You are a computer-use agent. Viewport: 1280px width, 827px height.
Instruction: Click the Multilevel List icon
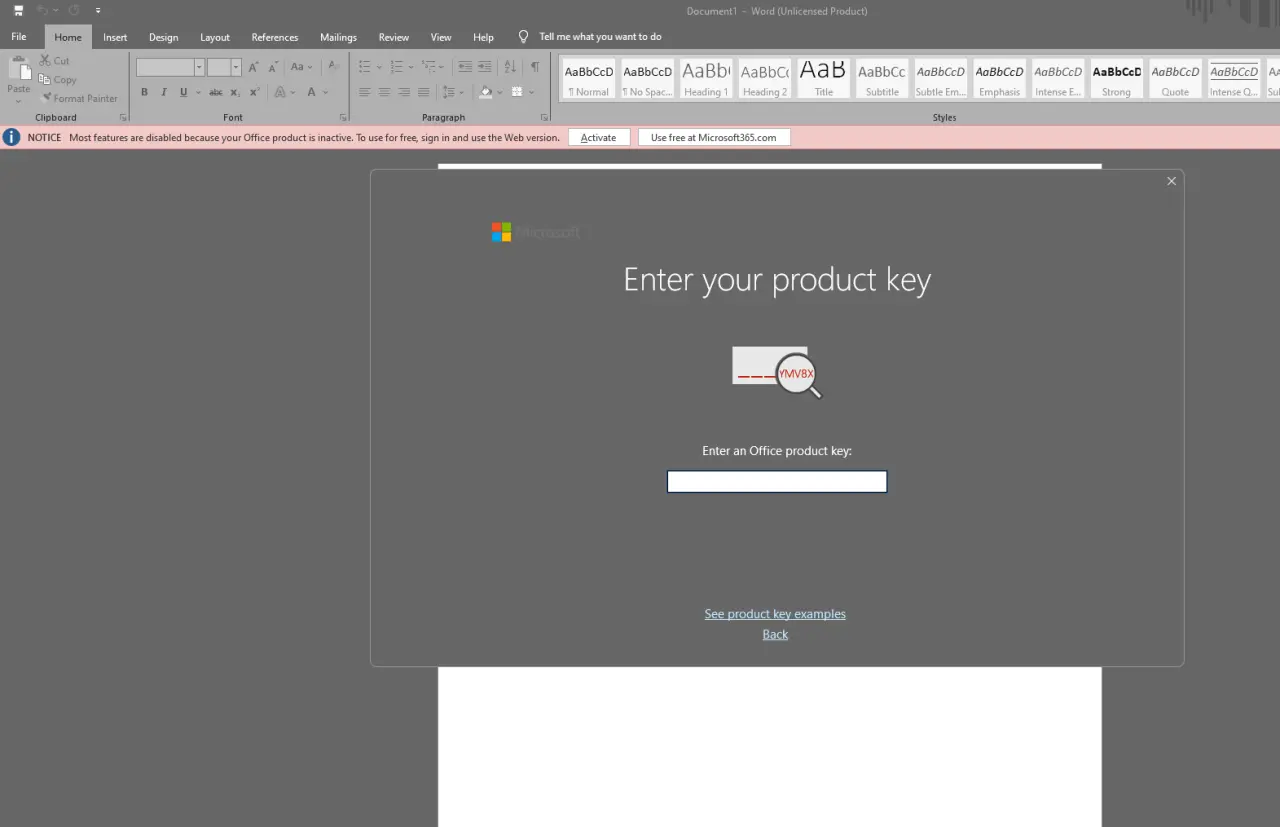pyautogui.click(x=429, y=67)
